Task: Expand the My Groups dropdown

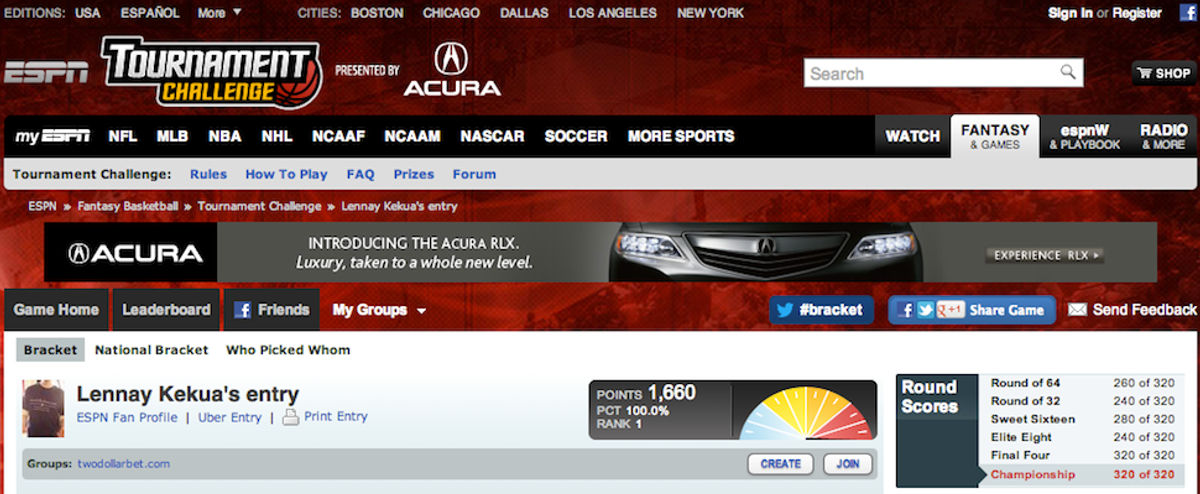Action: coord(379,310)
